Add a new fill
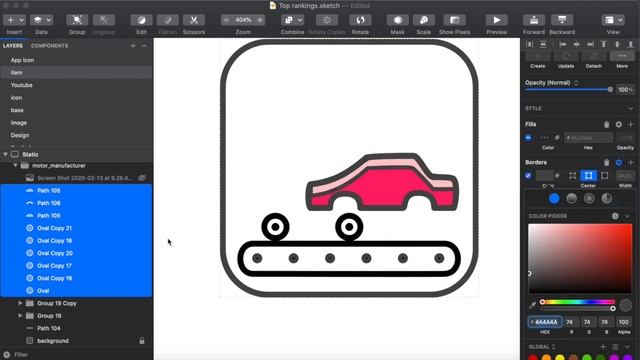Viewport: 640px width, 360px height. point(631,124)
